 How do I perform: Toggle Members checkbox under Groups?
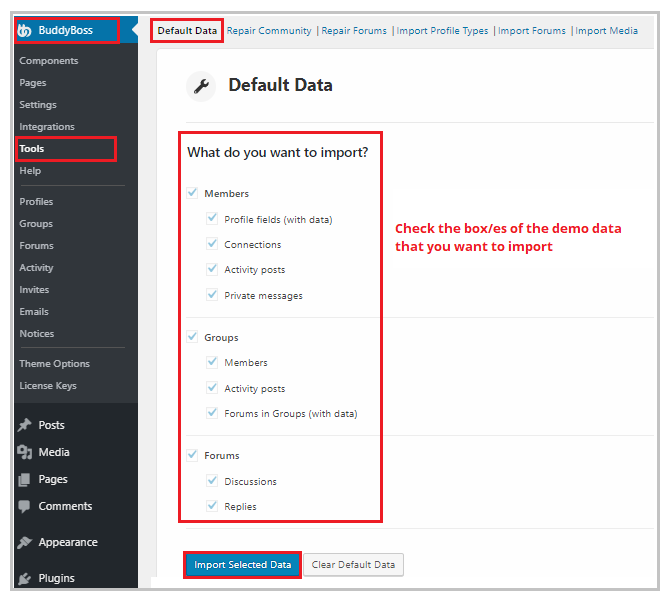pyautogui.click(x=212, y=362)
